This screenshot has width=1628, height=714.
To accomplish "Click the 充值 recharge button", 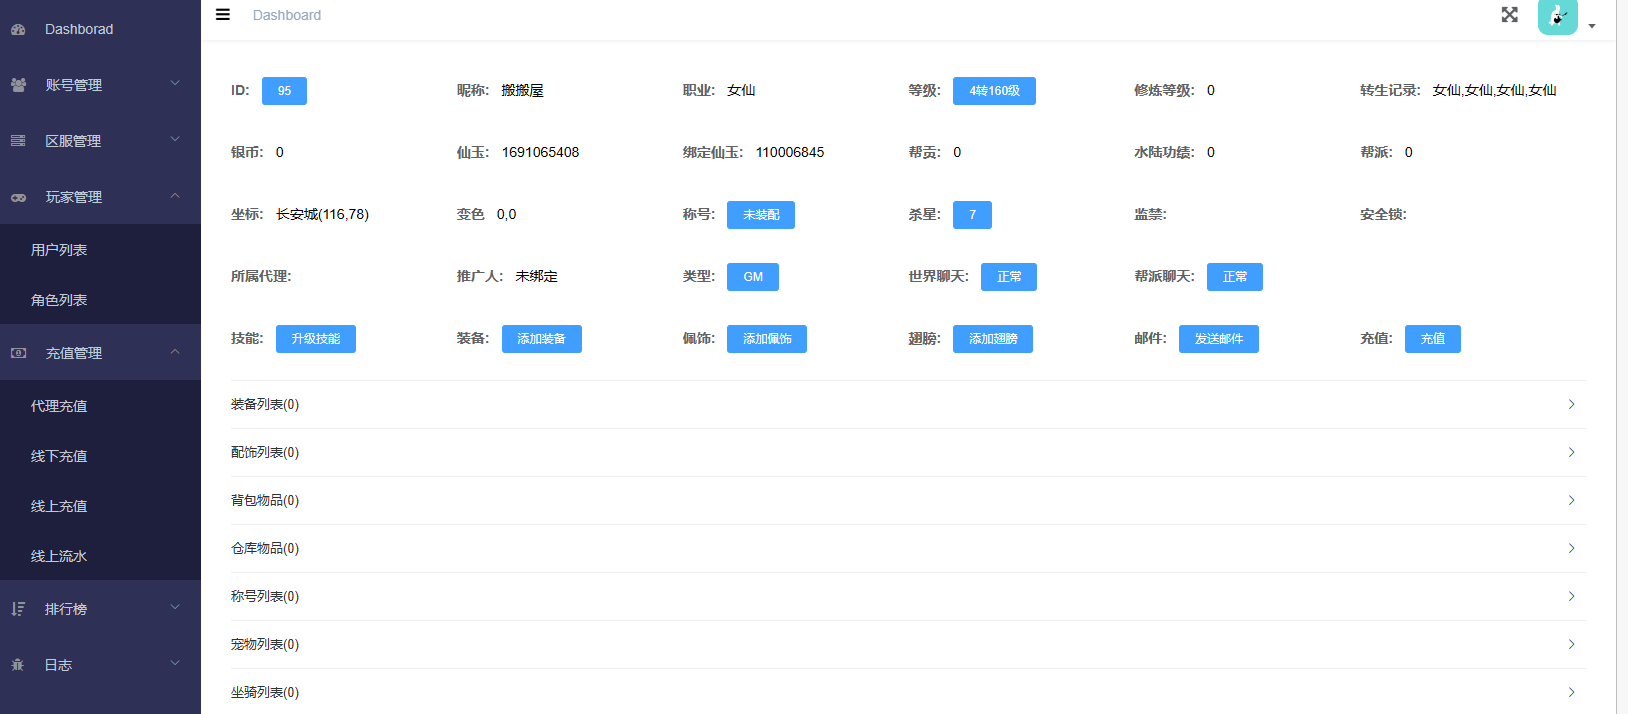I will pyautogui.click(x=1432, y=339).
